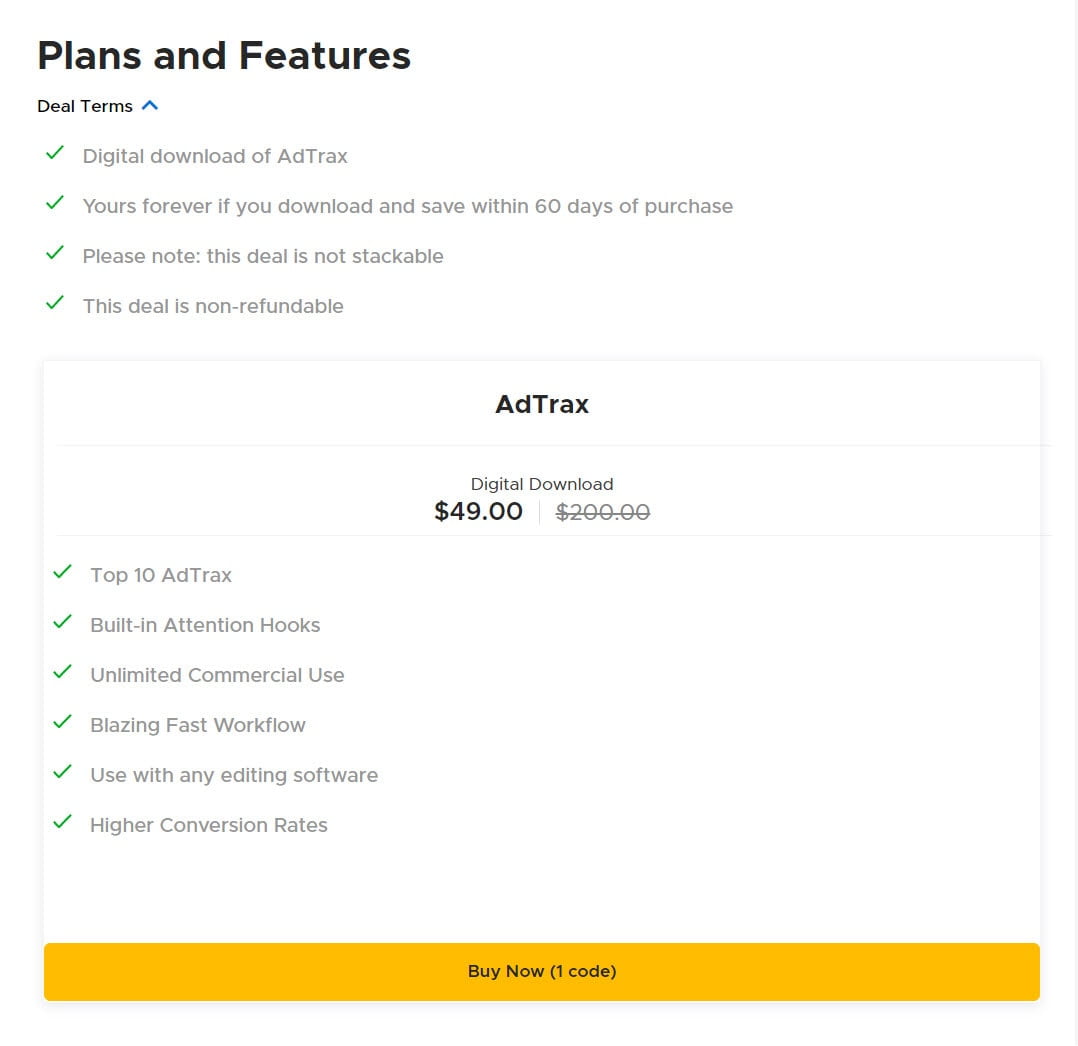Image resolution: width=1078 pixels, height=1046 pixels.
Task: Click the blue chevron next to Deal Terms
Action: 150,104
